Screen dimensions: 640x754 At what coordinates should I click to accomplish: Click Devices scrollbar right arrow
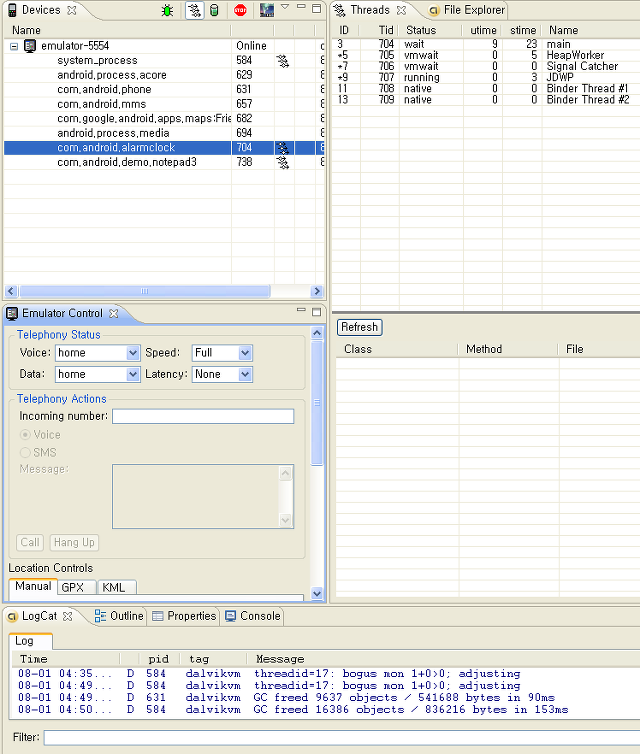coord(316,291)
